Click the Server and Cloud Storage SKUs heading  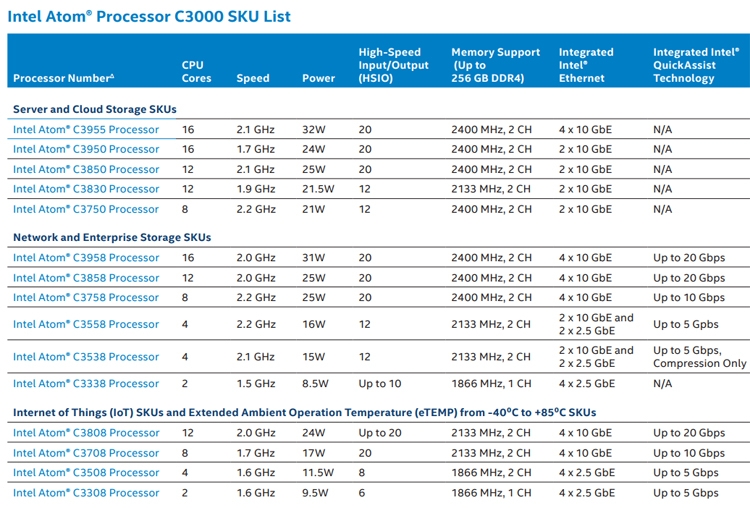pyautogui.click(x=95, y=110)
